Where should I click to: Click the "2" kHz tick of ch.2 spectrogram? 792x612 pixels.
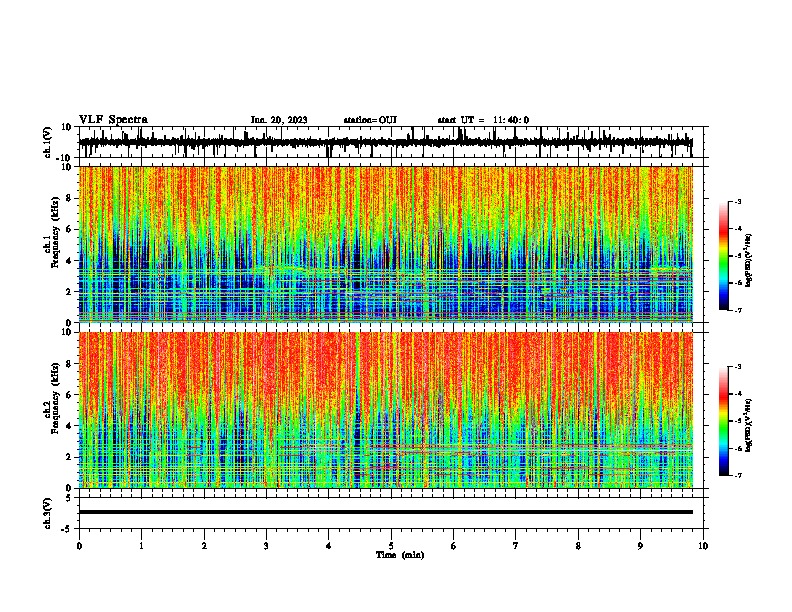pyautogui.click(x=69, y=457)
